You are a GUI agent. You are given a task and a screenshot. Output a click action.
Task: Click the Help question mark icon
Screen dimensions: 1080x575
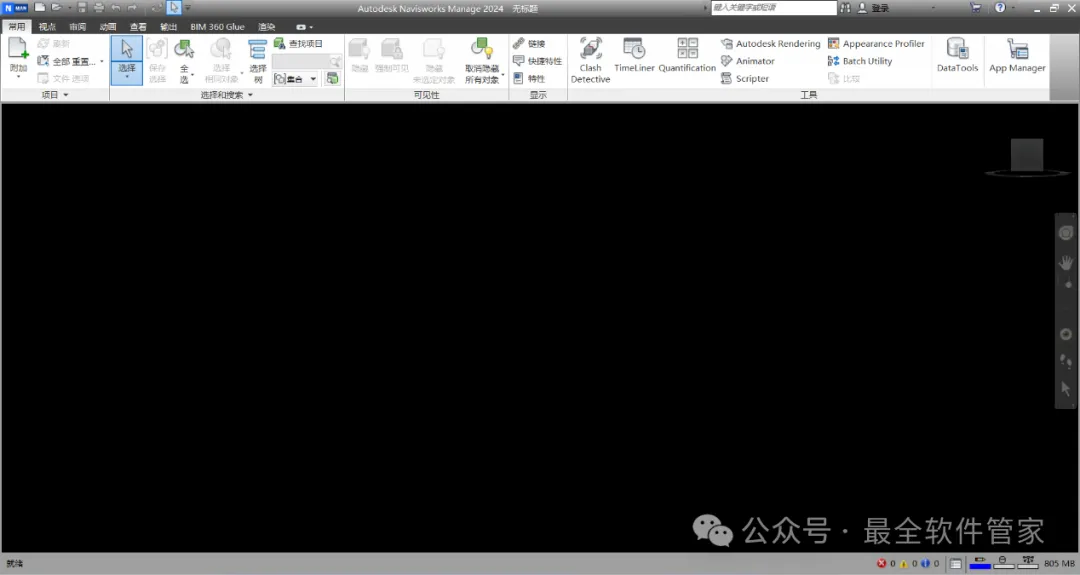[x=1000, y=8]
